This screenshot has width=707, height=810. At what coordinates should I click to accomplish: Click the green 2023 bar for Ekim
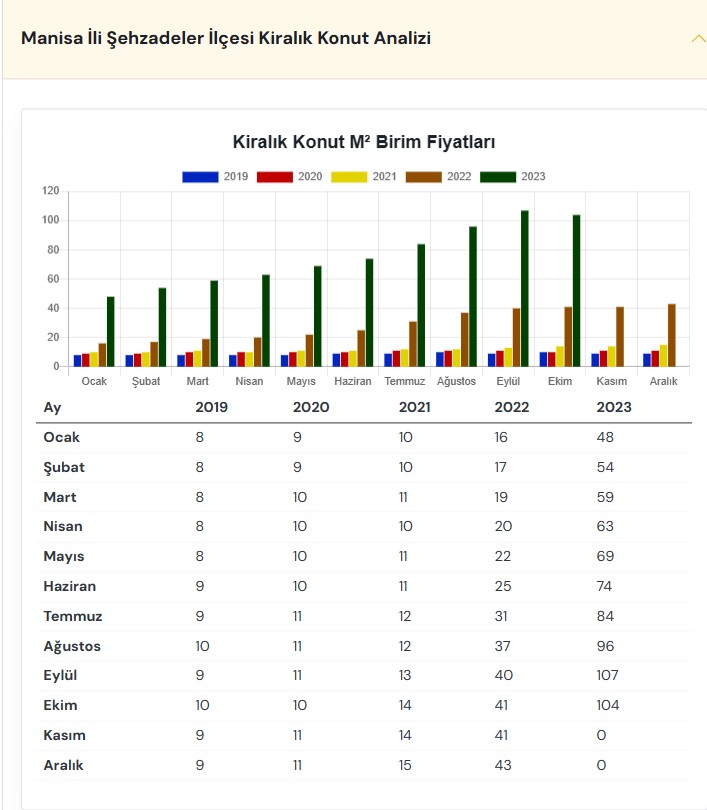(x=576, y=291)
